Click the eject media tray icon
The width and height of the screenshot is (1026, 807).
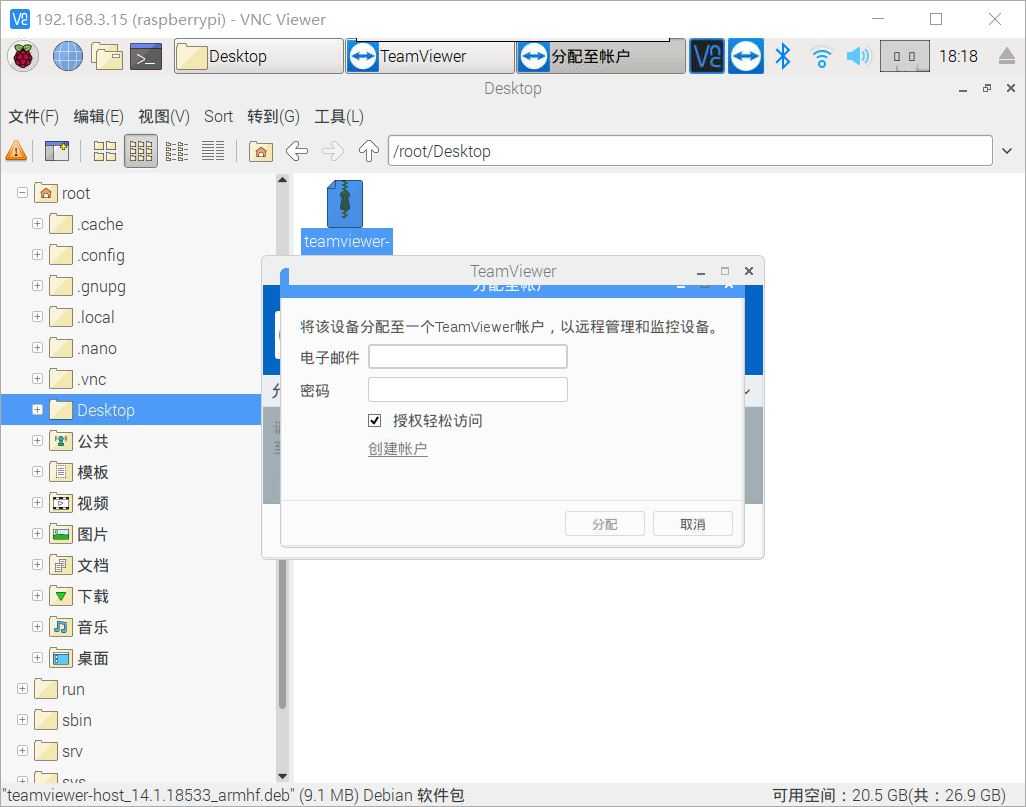[x=1008, y=56]
